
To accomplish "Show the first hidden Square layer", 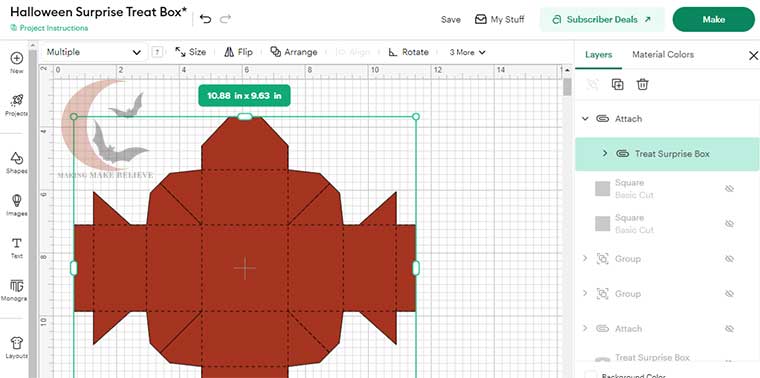I will point(729,189).
